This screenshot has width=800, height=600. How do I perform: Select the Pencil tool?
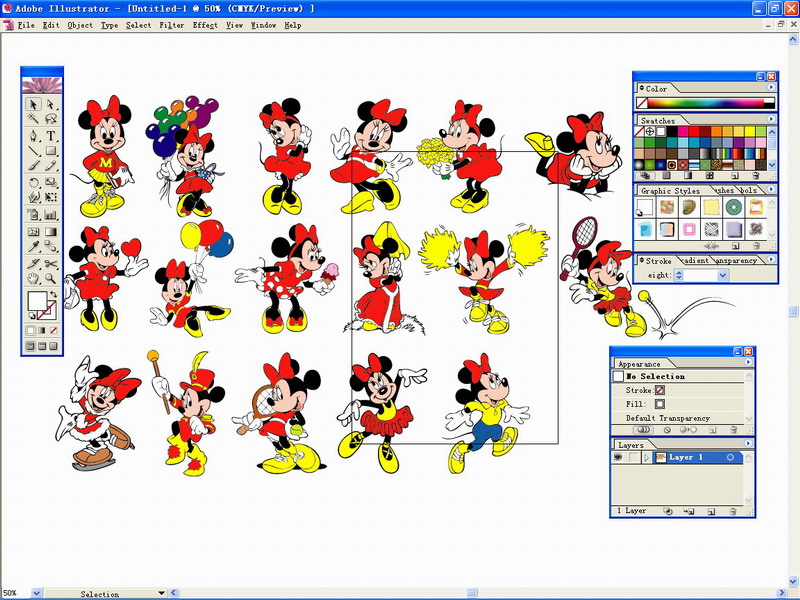tap(51, 166)
